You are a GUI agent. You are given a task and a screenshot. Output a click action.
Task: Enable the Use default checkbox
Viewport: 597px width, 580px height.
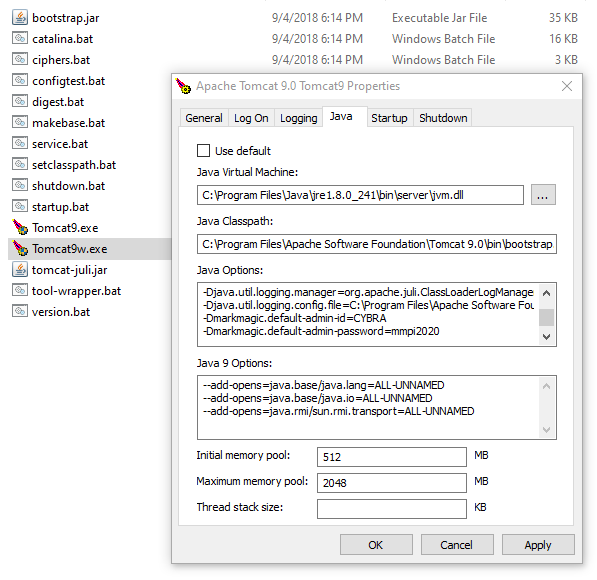point(203,150)
